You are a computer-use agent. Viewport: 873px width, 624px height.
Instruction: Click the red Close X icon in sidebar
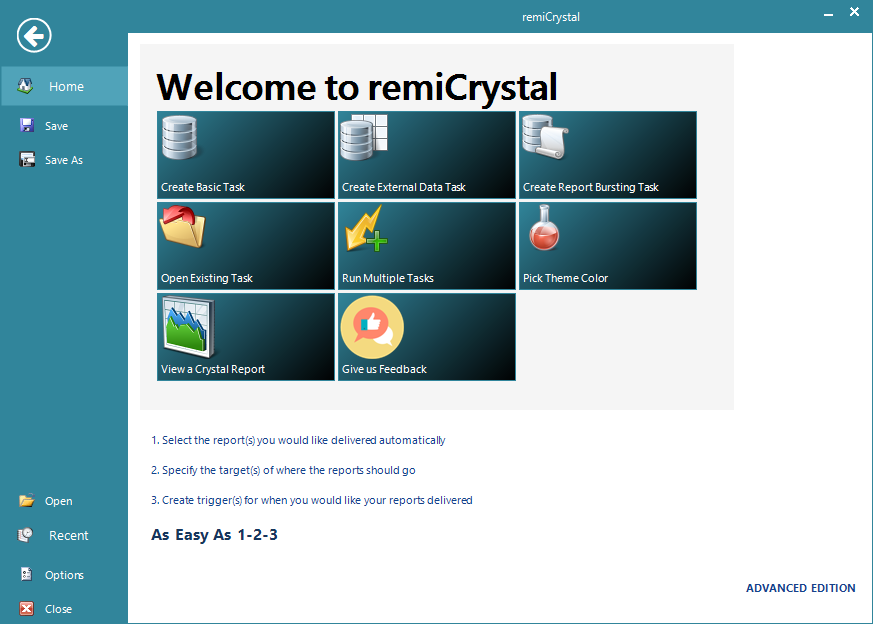coord(27,608)
